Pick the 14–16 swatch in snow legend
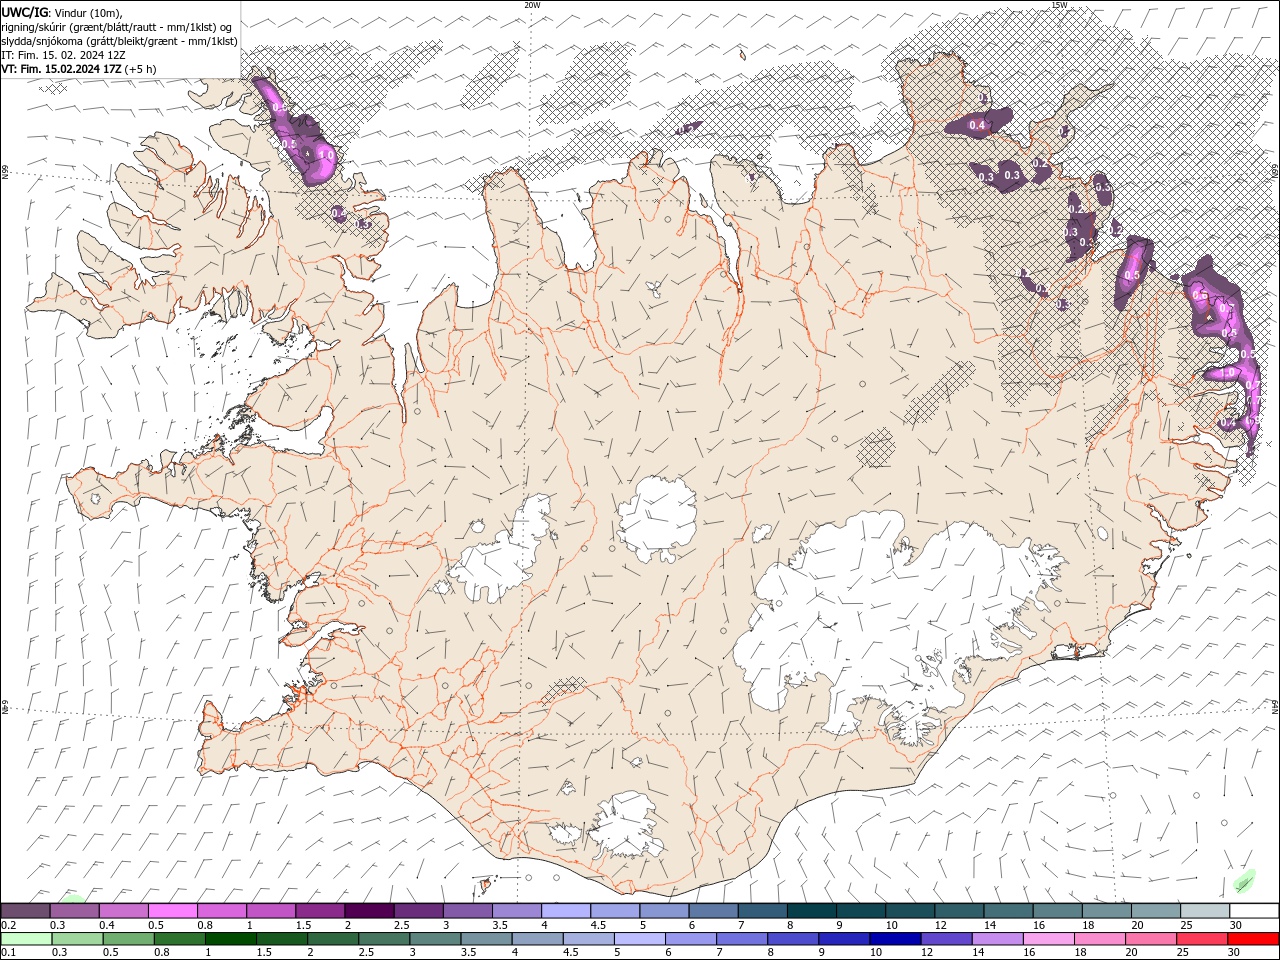The height and width of the screenshot is (960, 1280). (x=1007, y=911)
